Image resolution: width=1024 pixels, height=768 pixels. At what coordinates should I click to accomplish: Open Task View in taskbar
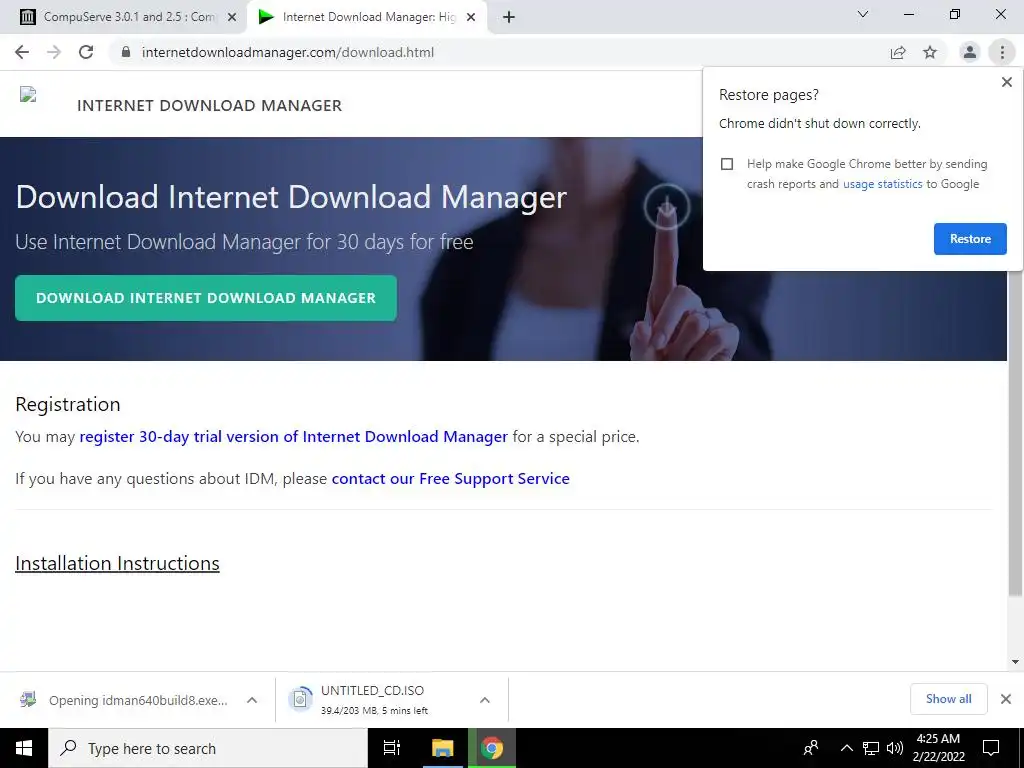[x=392, y=748]
